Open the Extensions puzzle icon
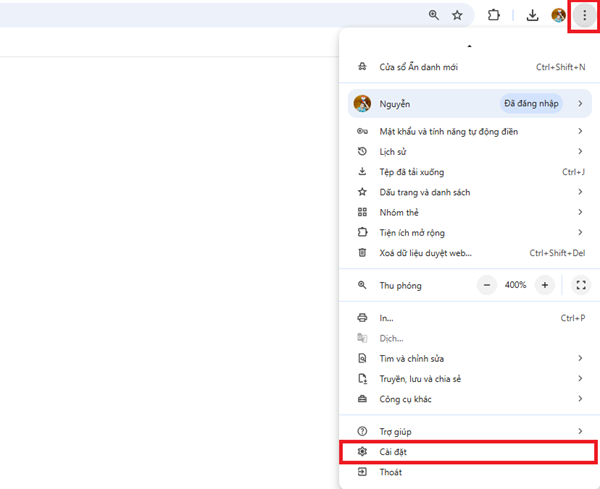Viewport: 600px width, 489px height. point(493,16)
